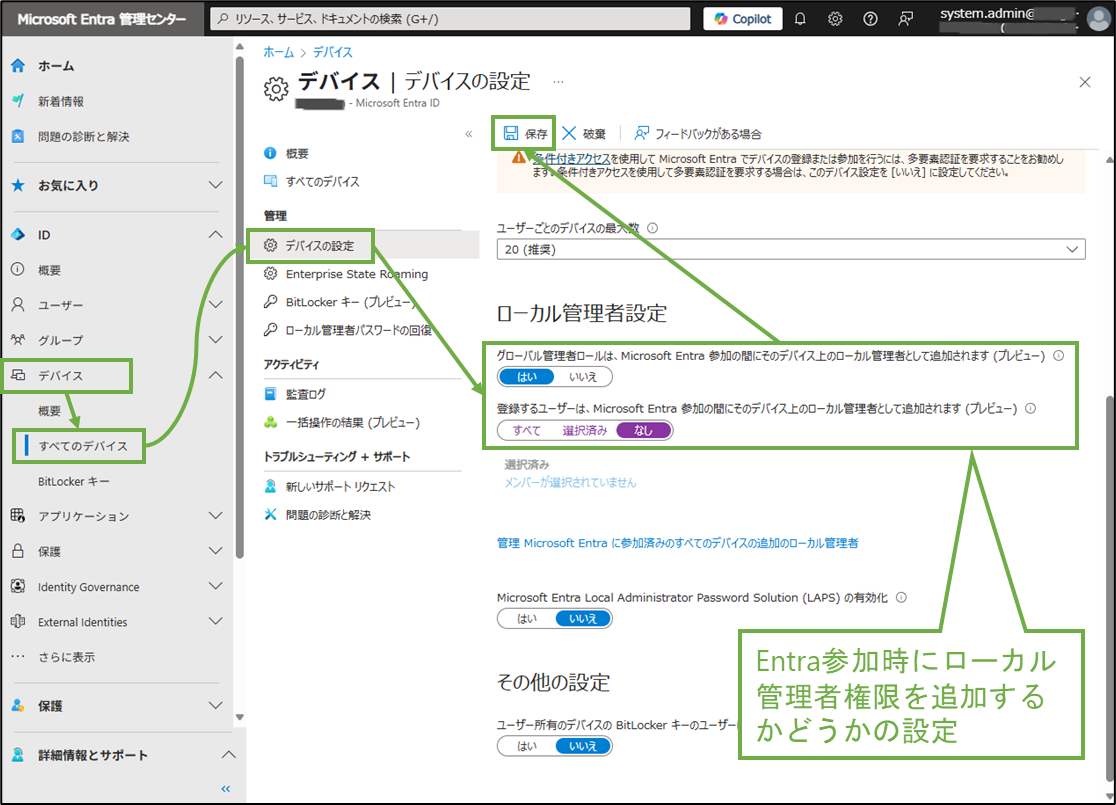Click the デバイス breadcrumb link
Viewport: 1116px width, 805px height.
pyautogui.click(x=332, y=52)
